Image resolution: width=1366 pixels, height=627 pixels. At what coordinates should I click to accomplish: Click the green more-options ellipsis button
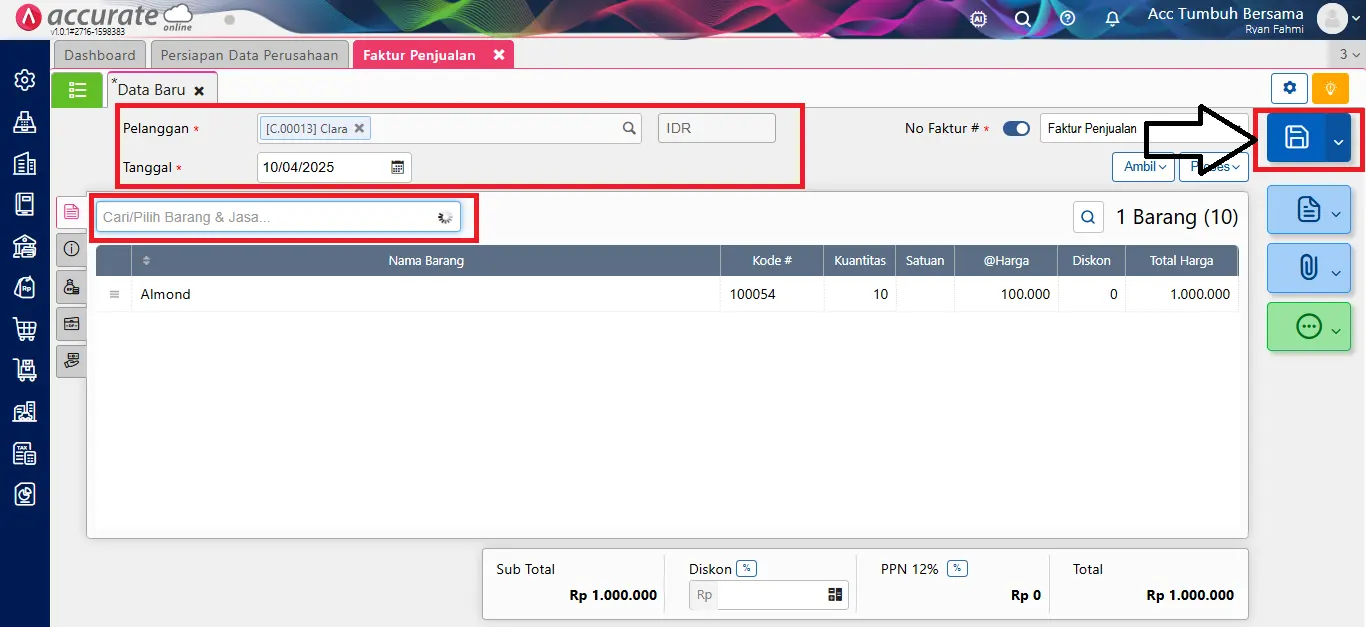click(x=1307, y=327)
